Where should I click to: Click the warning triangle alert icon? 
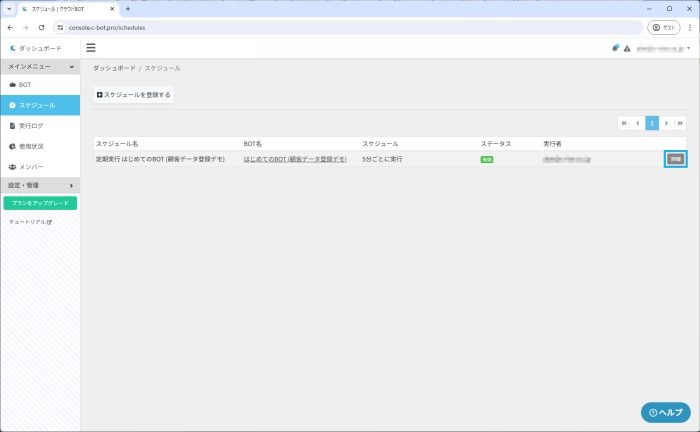click(x=627, y=48)
